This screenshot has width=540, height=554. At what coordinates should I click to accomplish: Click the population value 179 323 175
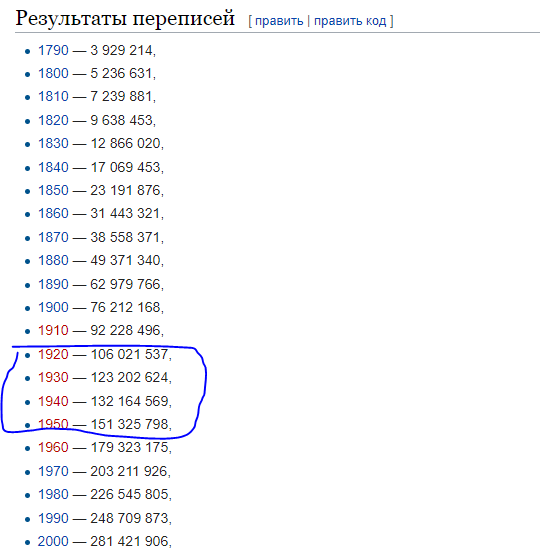coord(129,447)
